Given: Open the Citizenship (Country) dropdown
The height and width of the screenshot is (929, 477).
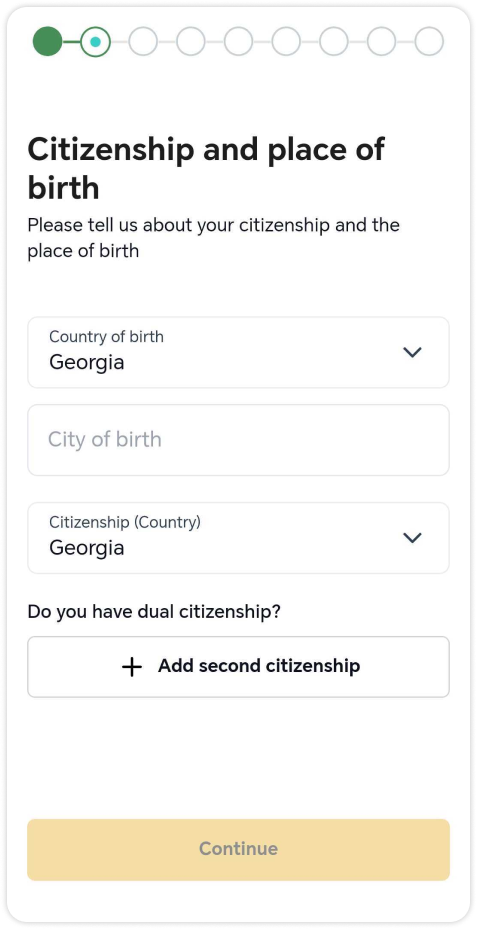Looking at the screenshot, I should pos(238,538).
